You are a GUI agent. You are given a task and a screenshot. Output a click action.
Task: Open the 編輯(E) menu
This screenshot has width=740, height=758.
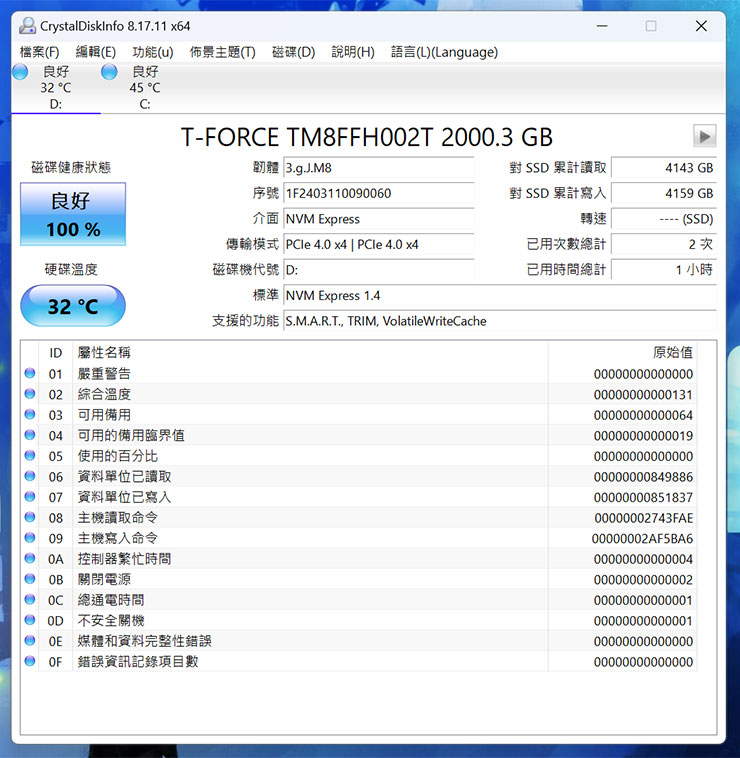[x=96, y=52]
